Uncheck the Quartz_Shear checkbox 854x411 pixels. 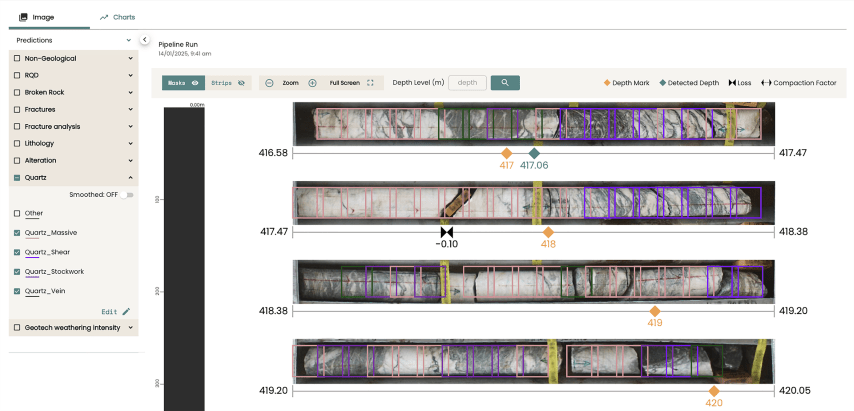point(17,252)
